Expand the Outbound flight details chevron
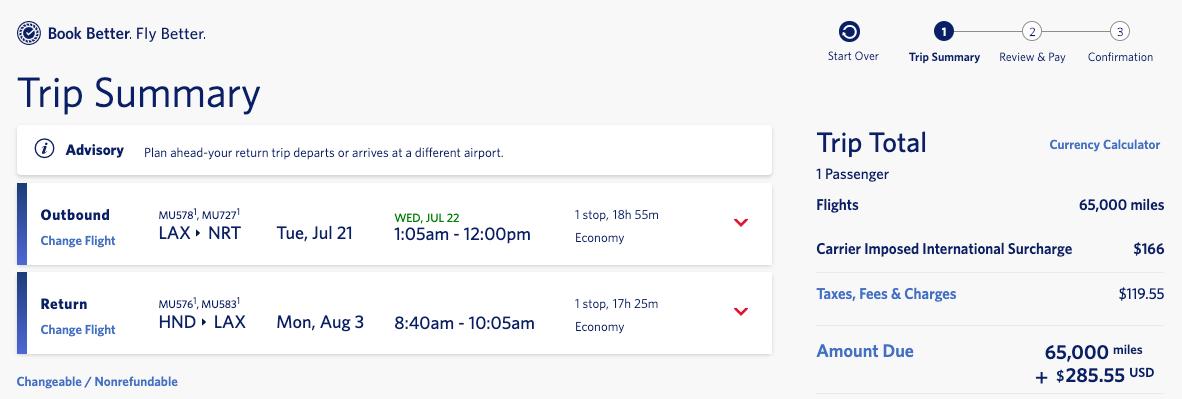Image resolution: width=1182 pixels, height=399 pixels. pyautogui.click(x=741, y=223)
